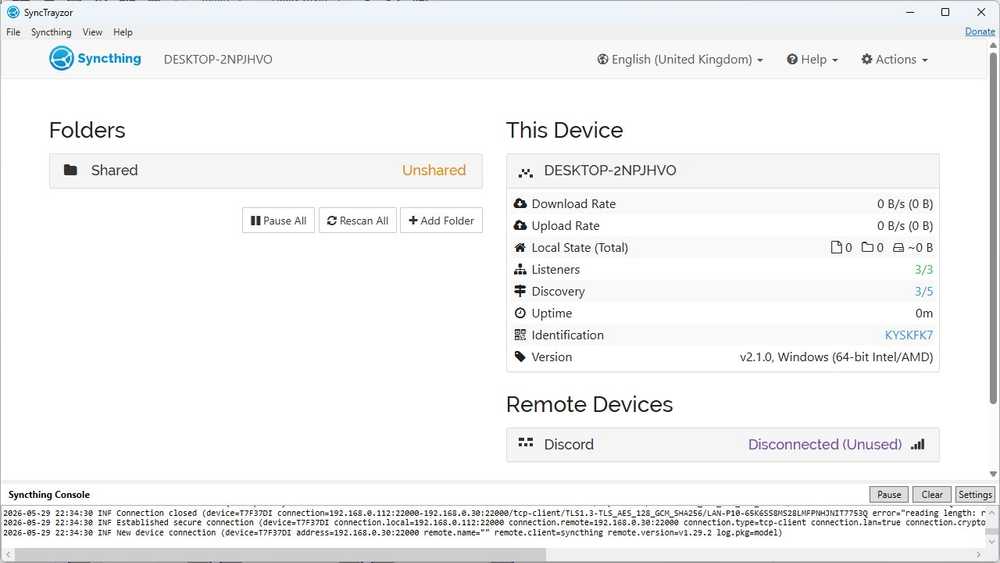1000x563 pixels.
Task: Maximize the SyncTrayzor window
Action: pyautogui.click(x=945, y=12)
